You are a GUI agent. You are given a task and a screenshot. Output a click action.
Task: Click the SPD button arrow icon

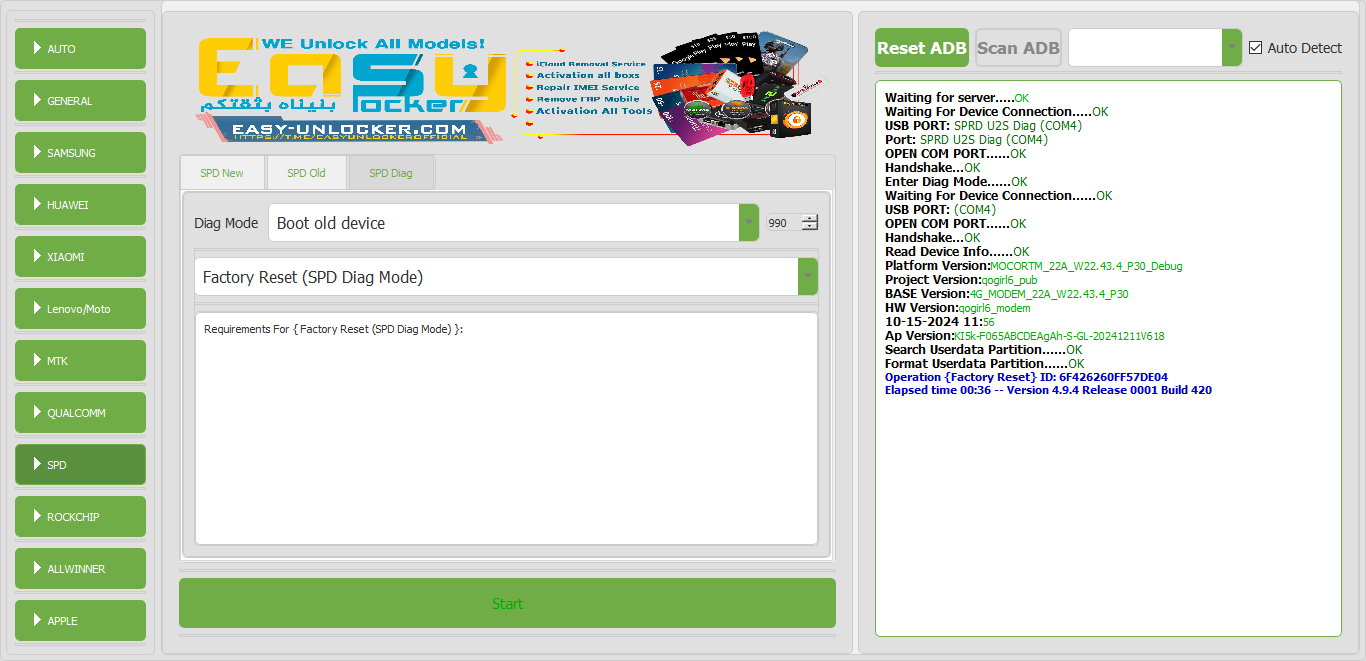[x=37, y=464]
